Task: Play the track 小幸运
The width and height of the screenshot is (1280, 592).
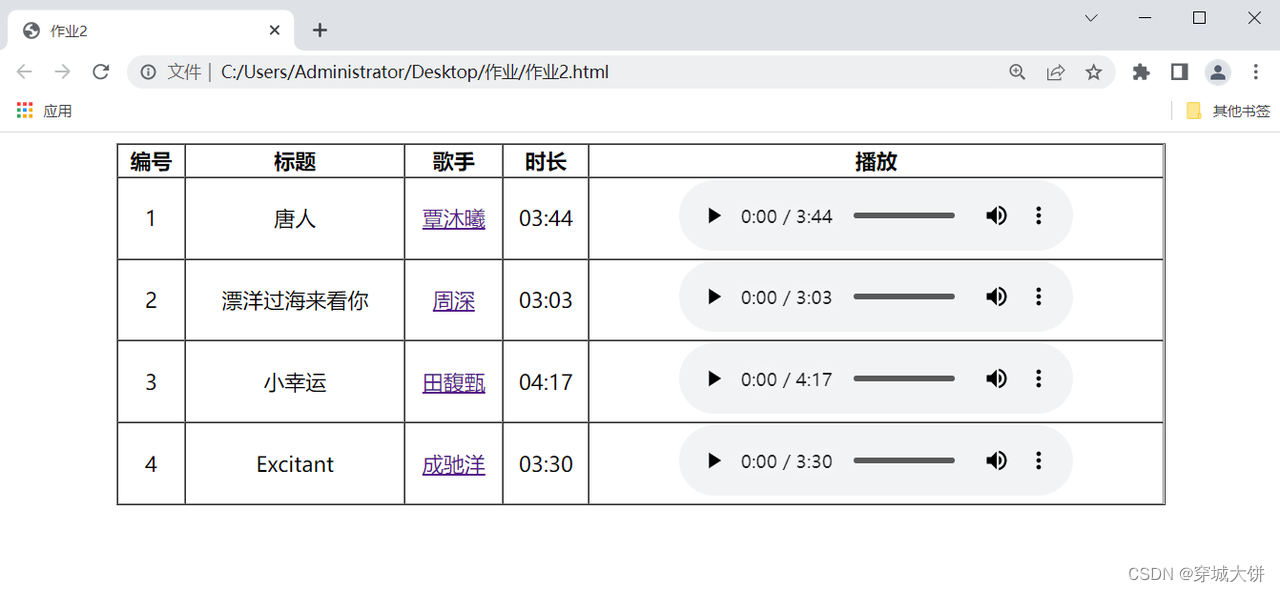Action: (x=713, y=379)
